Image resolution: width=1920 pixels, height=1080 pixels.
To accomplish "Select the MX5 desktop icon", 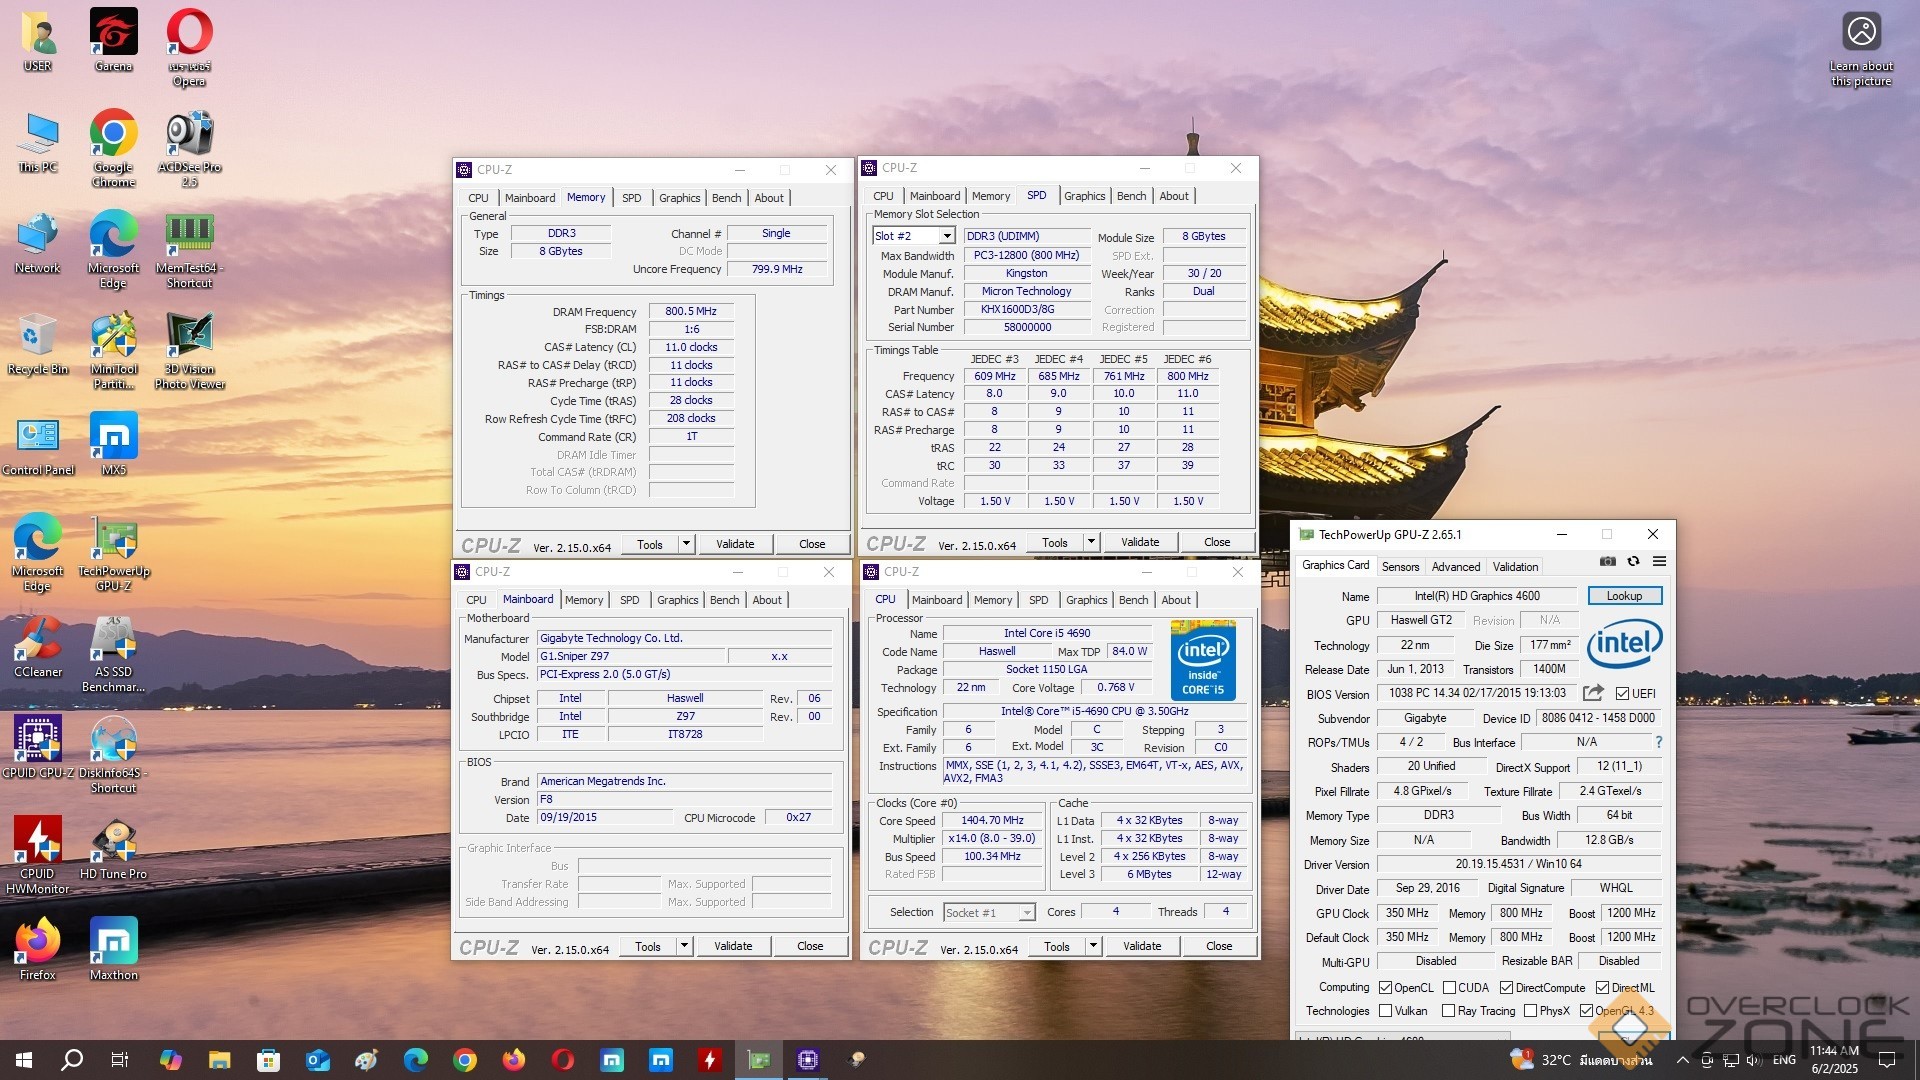I will click(x=113, y=445).
